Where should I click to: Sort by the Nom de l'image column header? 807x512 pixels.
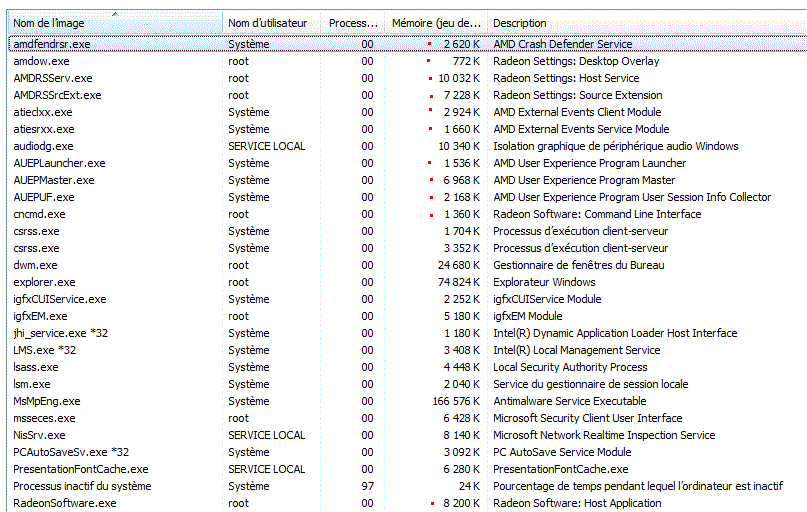pos(115,23)
